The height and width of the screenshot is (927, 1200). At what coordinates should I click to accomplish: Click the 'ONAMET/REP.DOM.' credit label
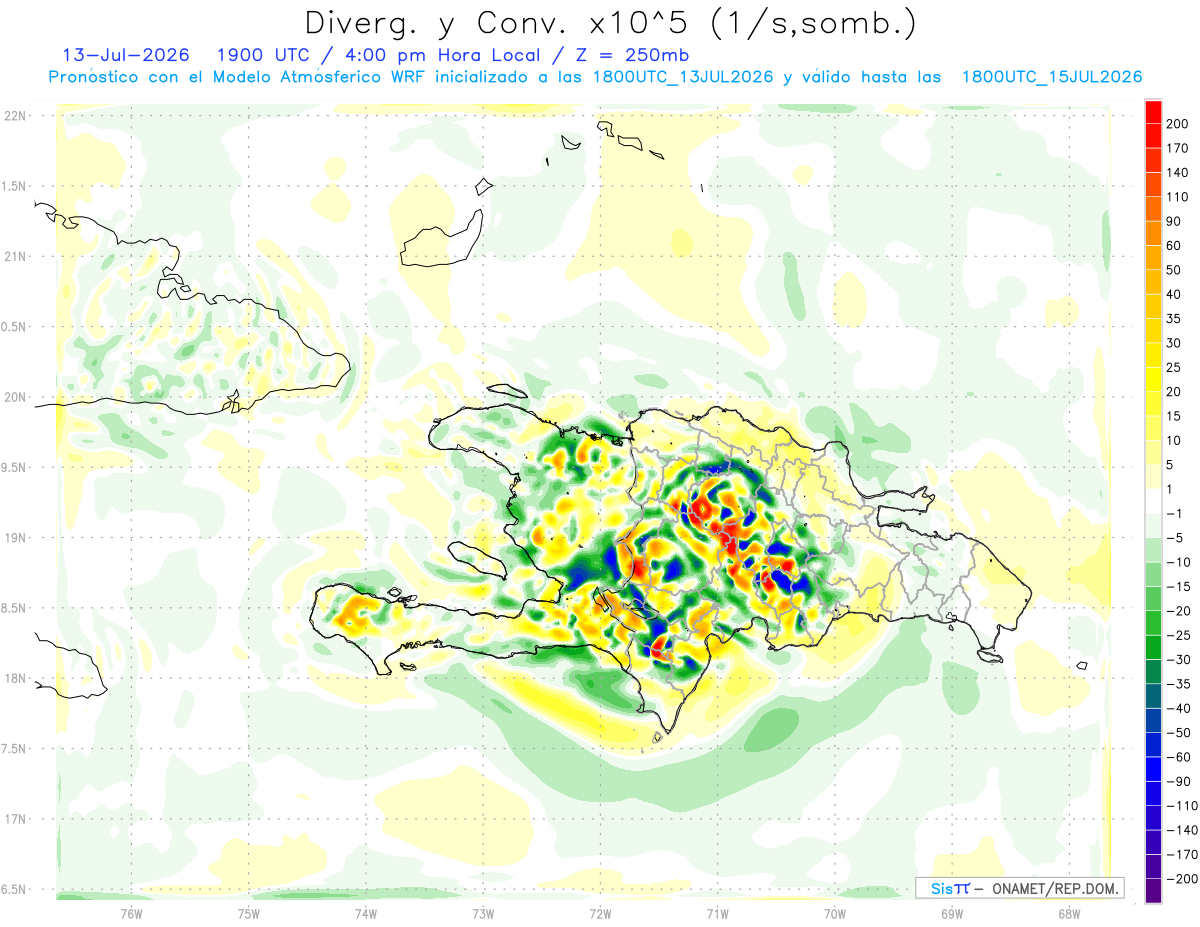pos(1054,888)
